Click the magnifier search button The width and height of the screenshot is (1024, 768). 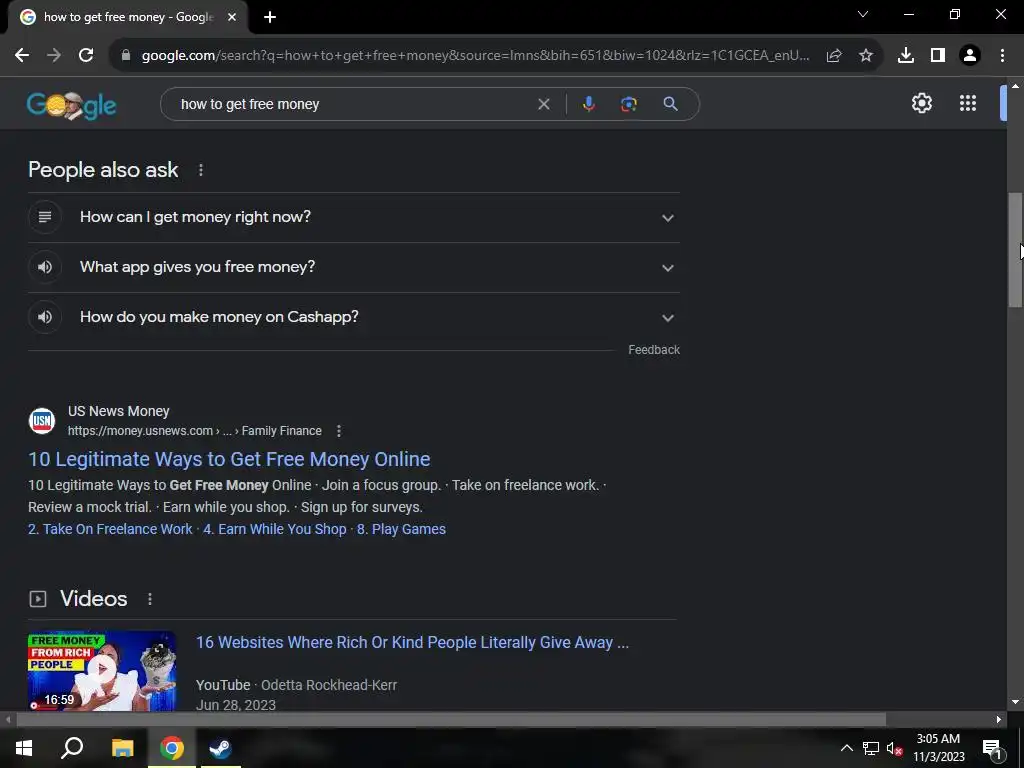670,104
